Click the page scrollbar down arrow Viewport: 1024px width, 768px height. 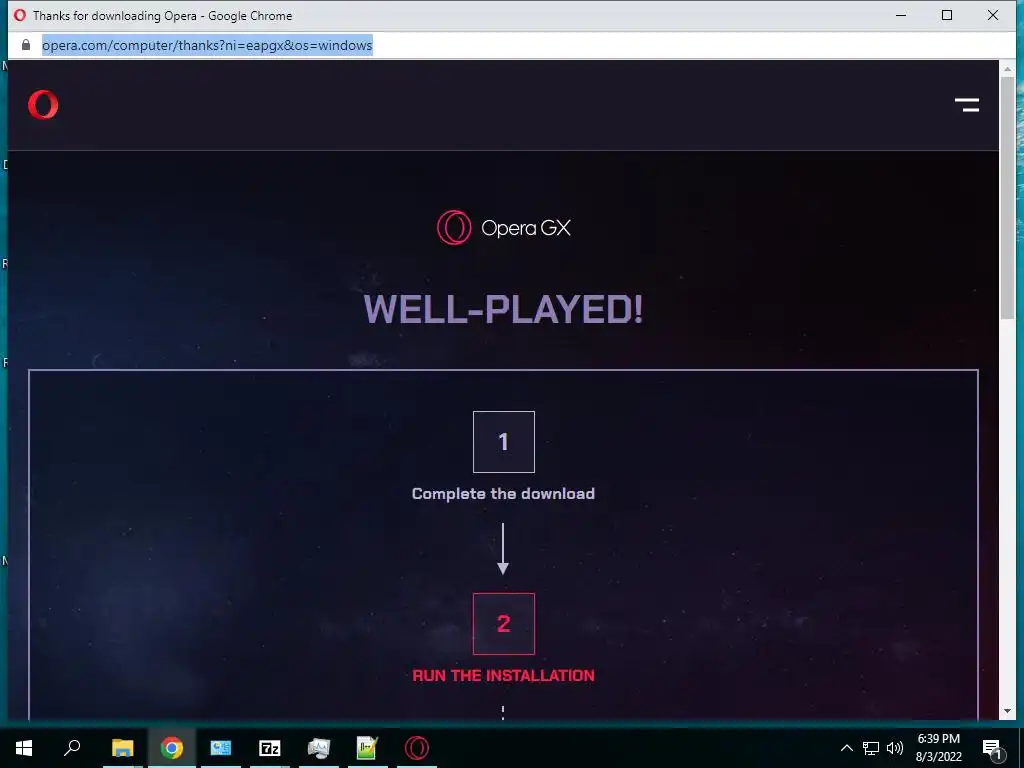1007,711
